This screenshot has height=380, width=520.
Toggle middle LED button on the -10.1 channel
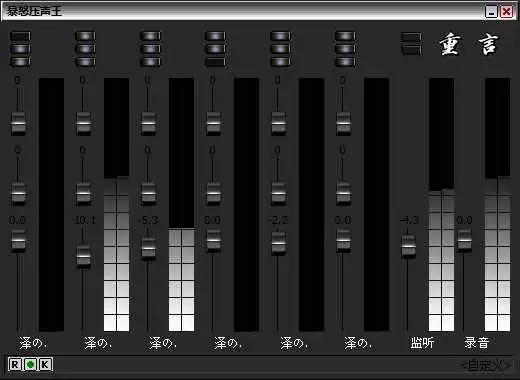point(85,49)
